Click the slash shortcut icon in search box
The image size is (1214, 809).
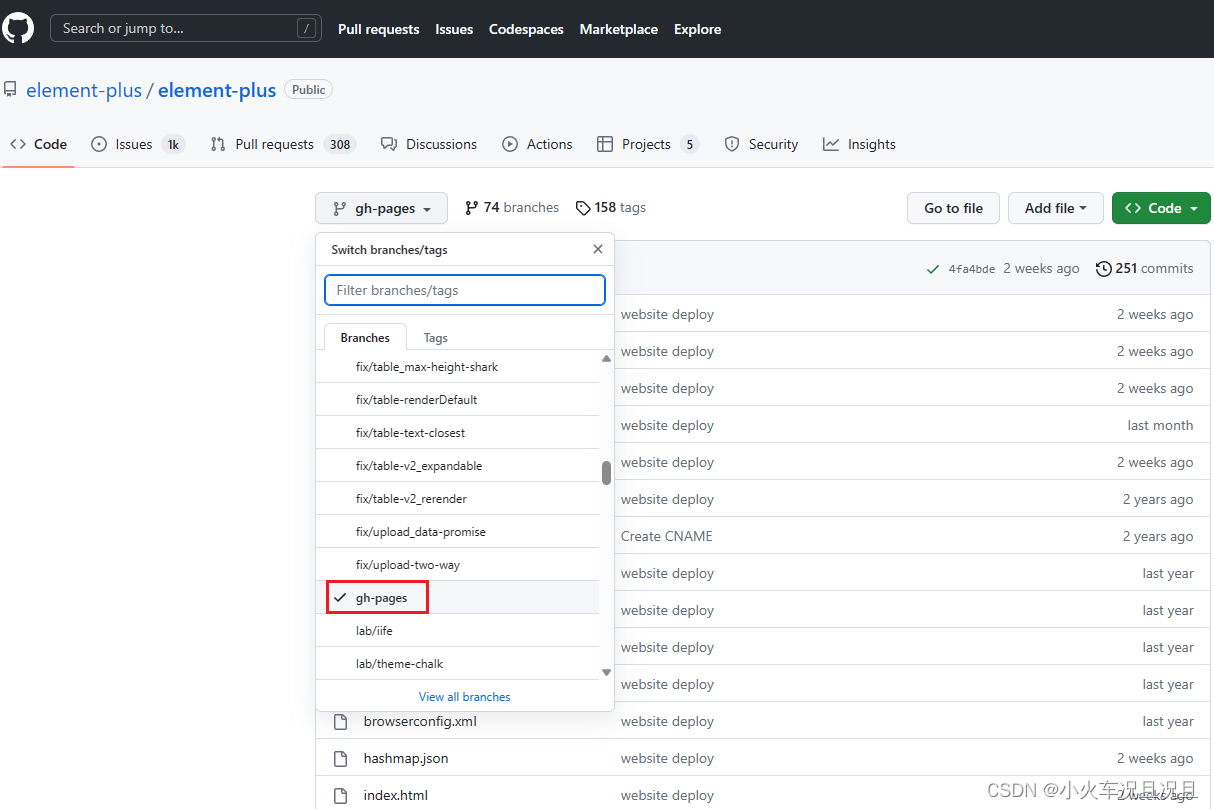tap(306, 29)
